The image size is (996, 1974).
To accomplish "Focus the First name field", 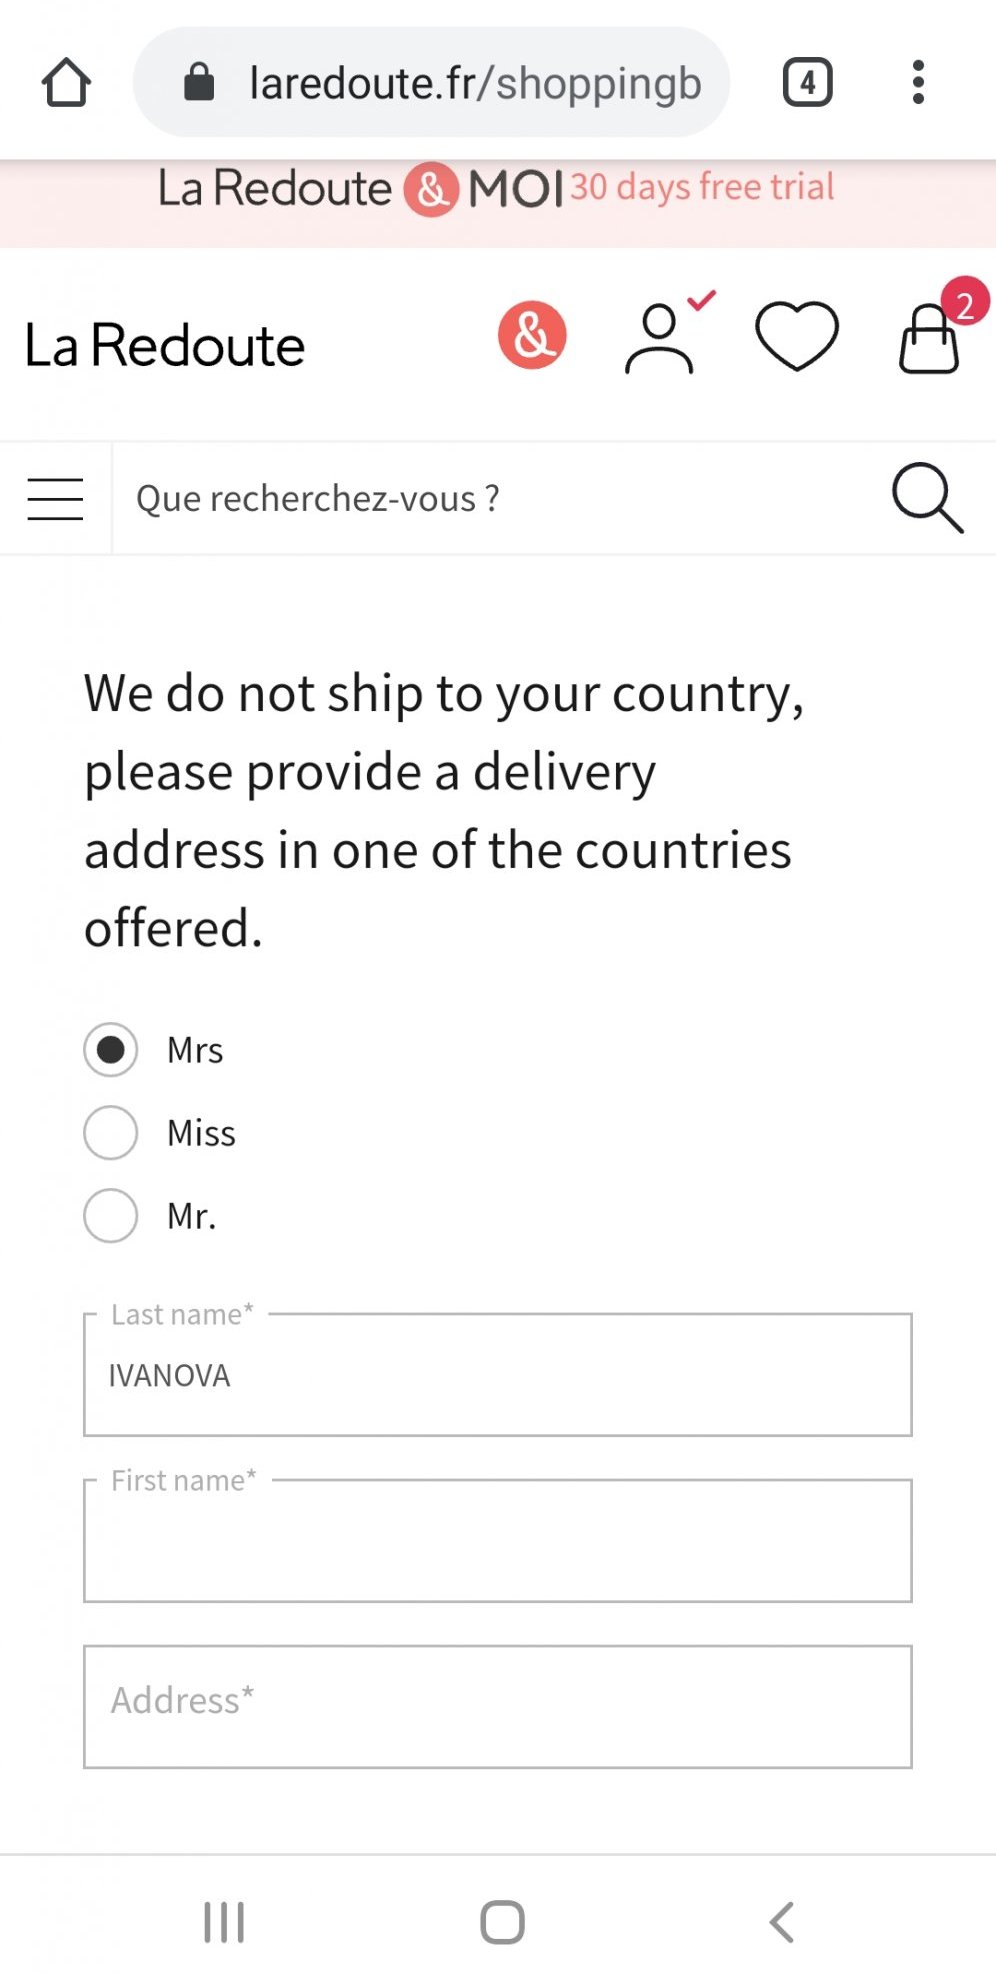I will 497,1542.
